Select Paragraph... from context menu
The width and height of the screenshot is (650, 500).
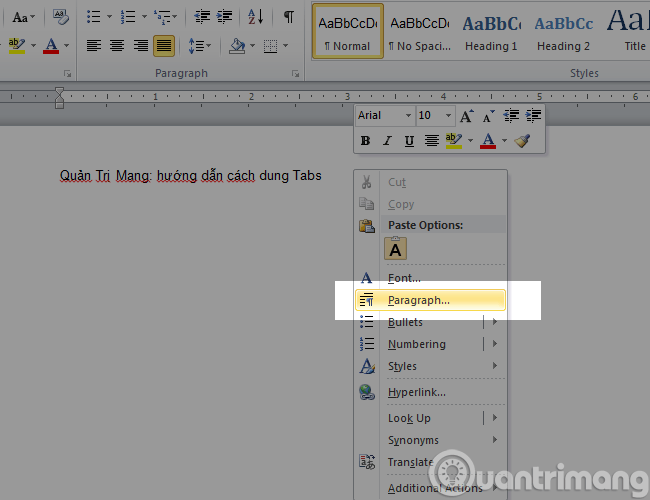(419, 299)
